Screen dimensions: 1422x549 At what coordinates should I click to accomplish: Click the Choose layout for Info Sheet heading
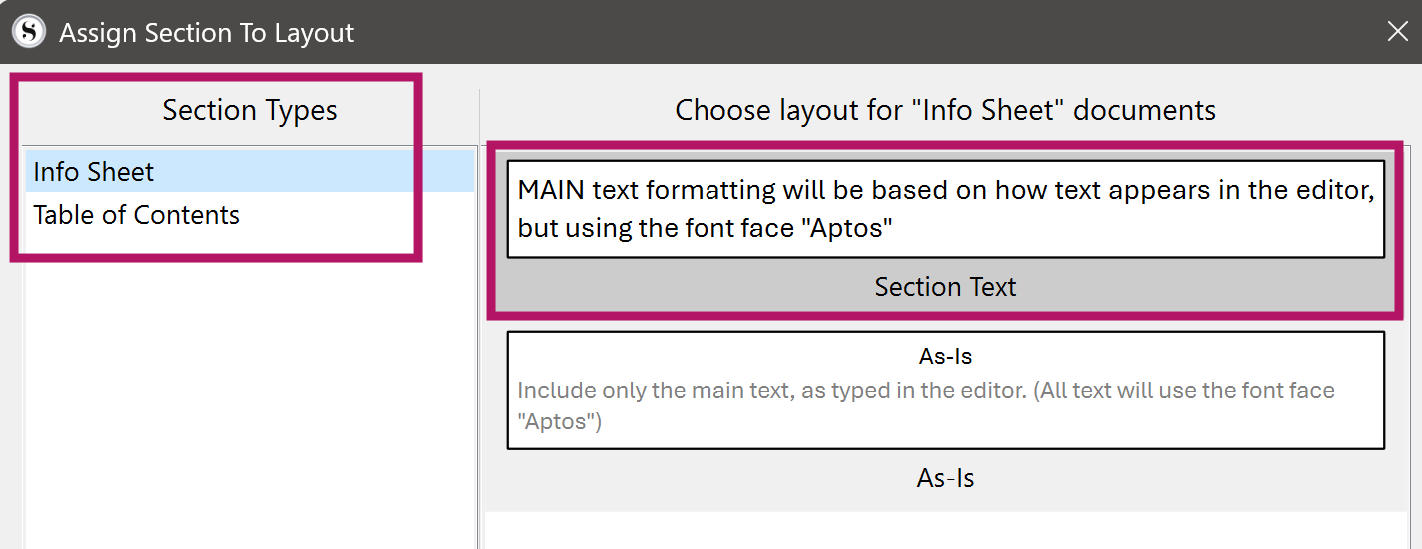946,110
